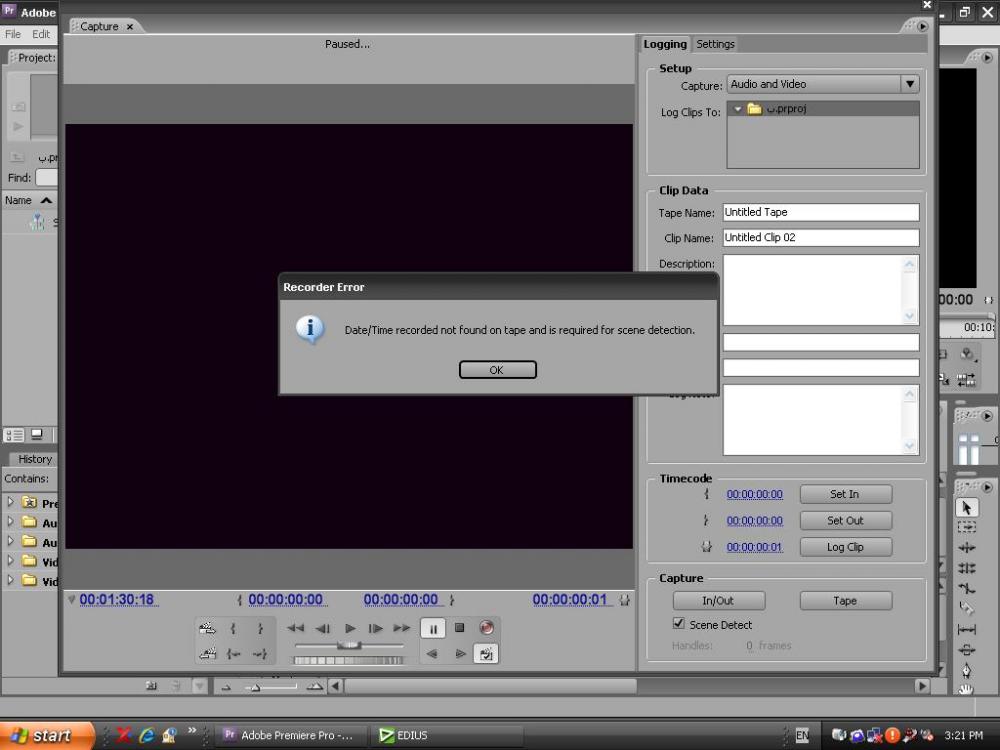Collapse the .prproj folder in Log Clips To
This screenshot has width=1000, height=750.
click(x=737, y=109)
